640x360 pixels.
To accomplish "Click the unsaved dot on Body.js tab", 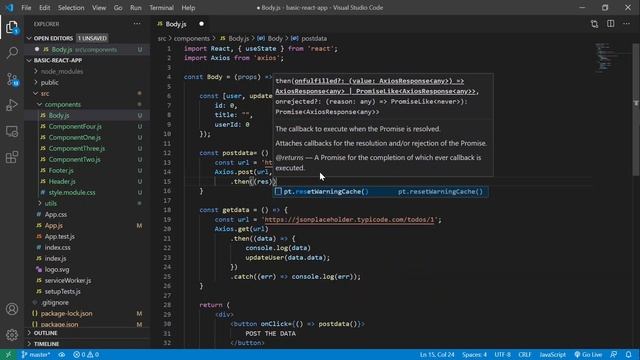I will pyautogui.click(x=201, y=24).
